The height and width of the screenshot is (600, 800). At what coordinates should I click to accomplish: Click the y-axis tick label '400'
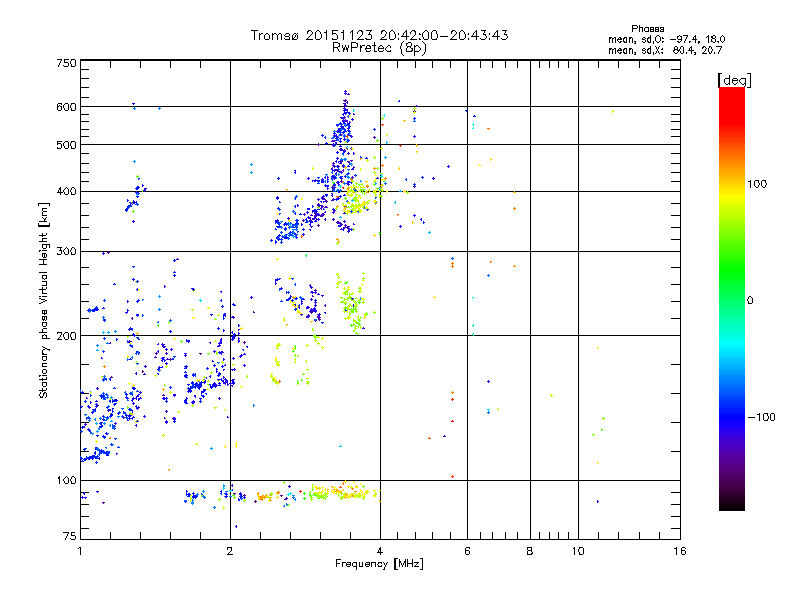tap(66, 192)
